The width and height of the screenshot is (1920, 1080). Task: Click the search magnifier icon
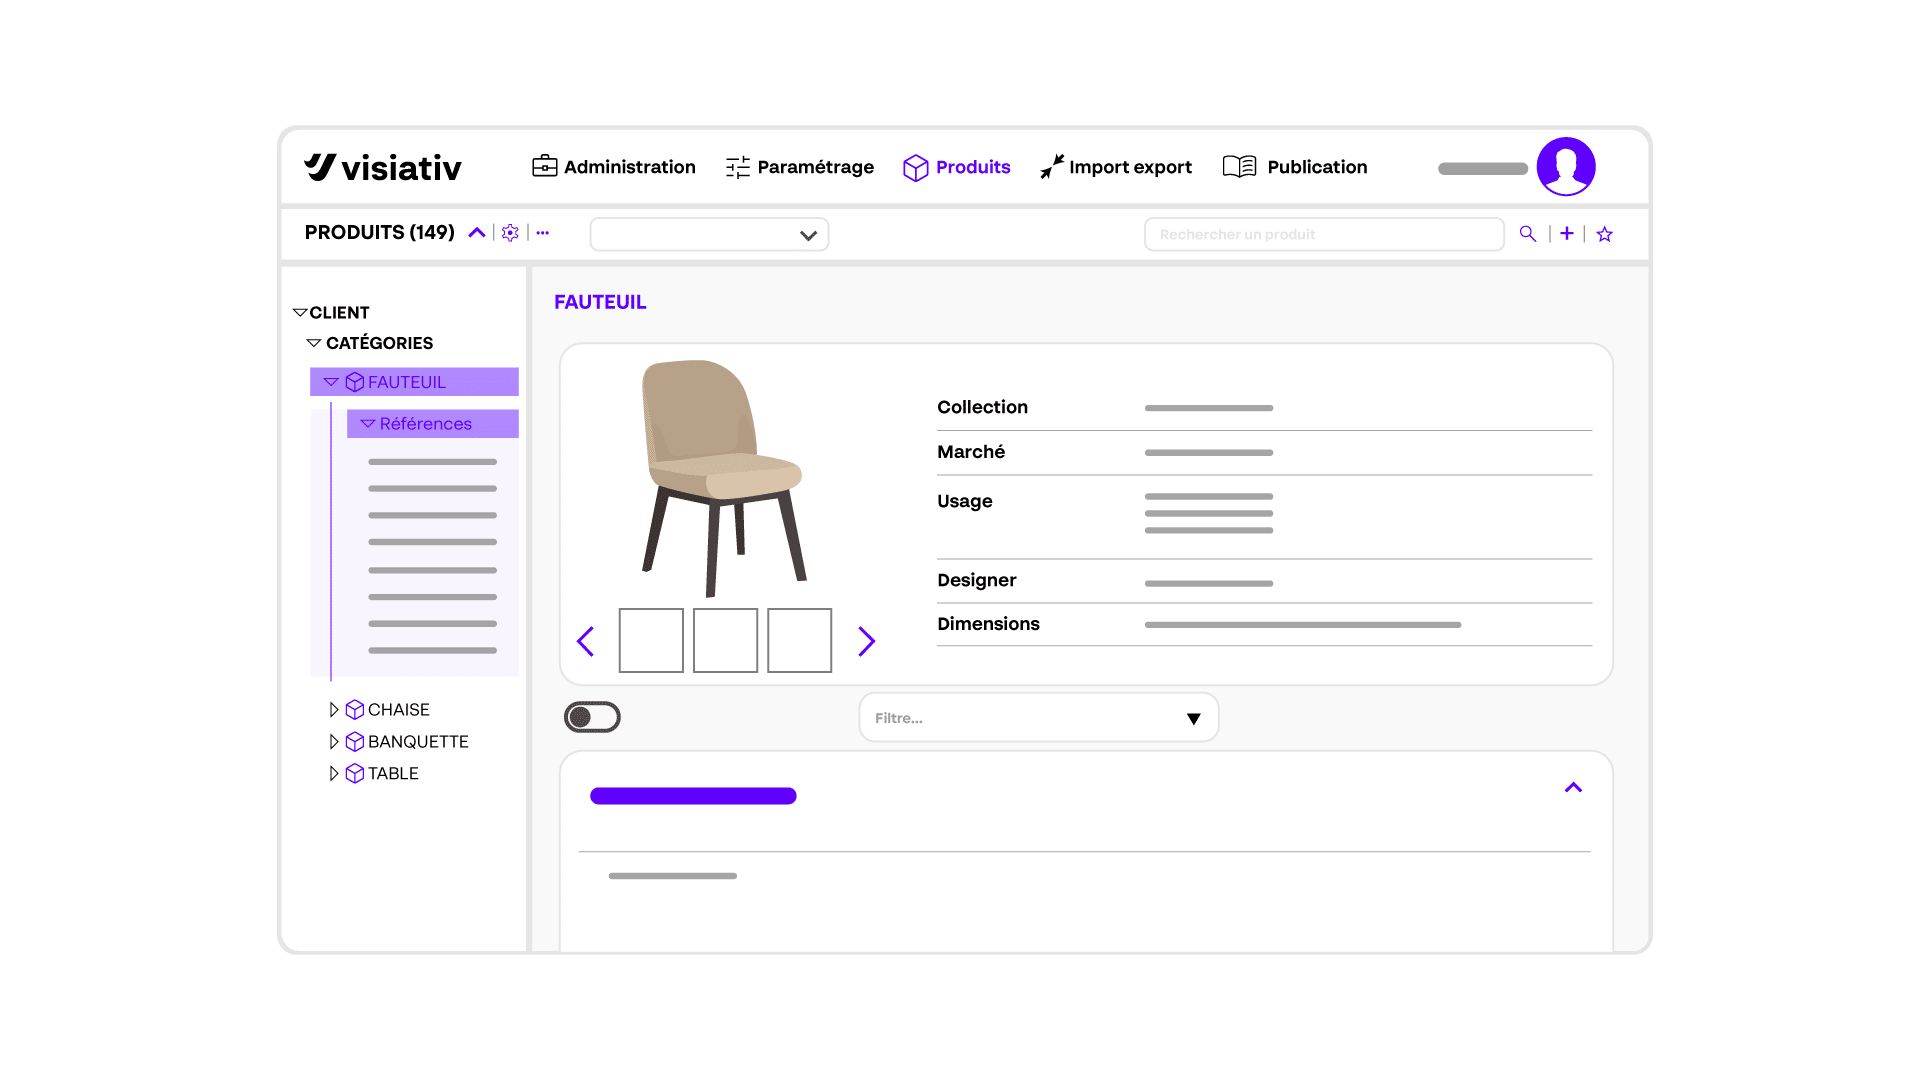[1528, 234]
